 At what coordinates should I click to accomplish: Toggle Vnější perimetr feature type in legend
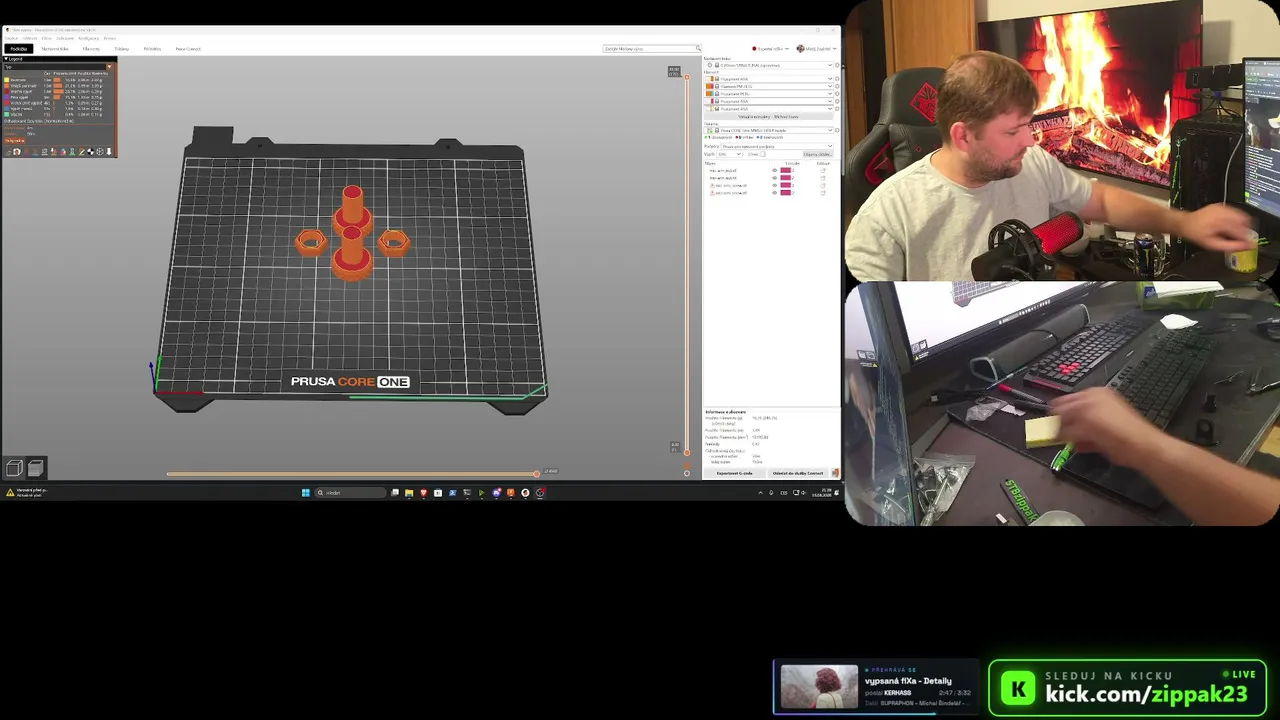coord(55,86)
